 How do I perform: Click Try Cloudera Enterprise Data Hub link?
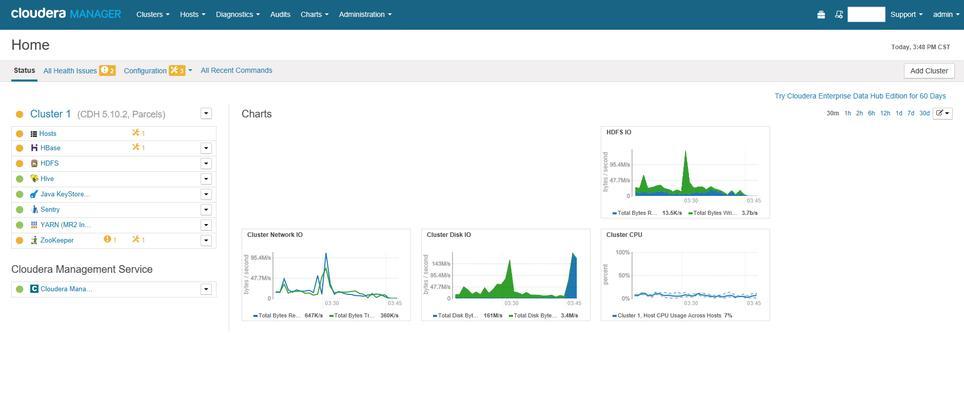(x=860, y=96)
